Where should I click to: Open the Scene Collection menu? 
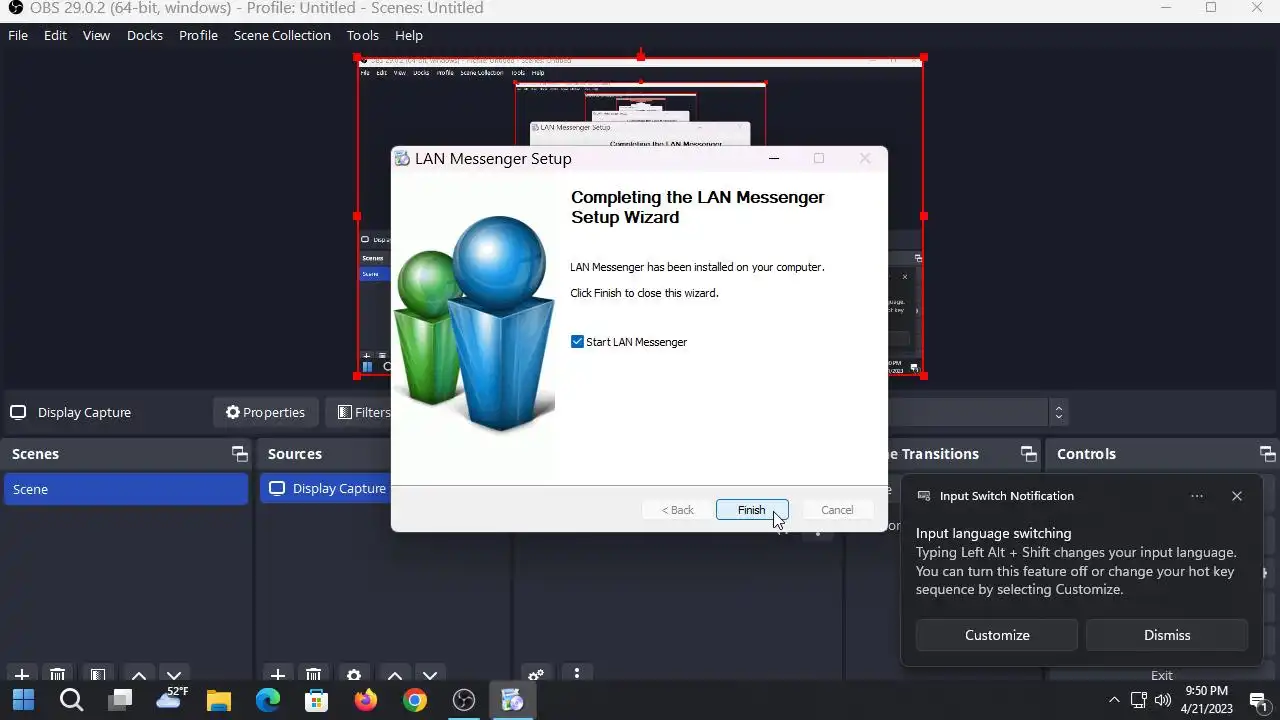[282, 35]
